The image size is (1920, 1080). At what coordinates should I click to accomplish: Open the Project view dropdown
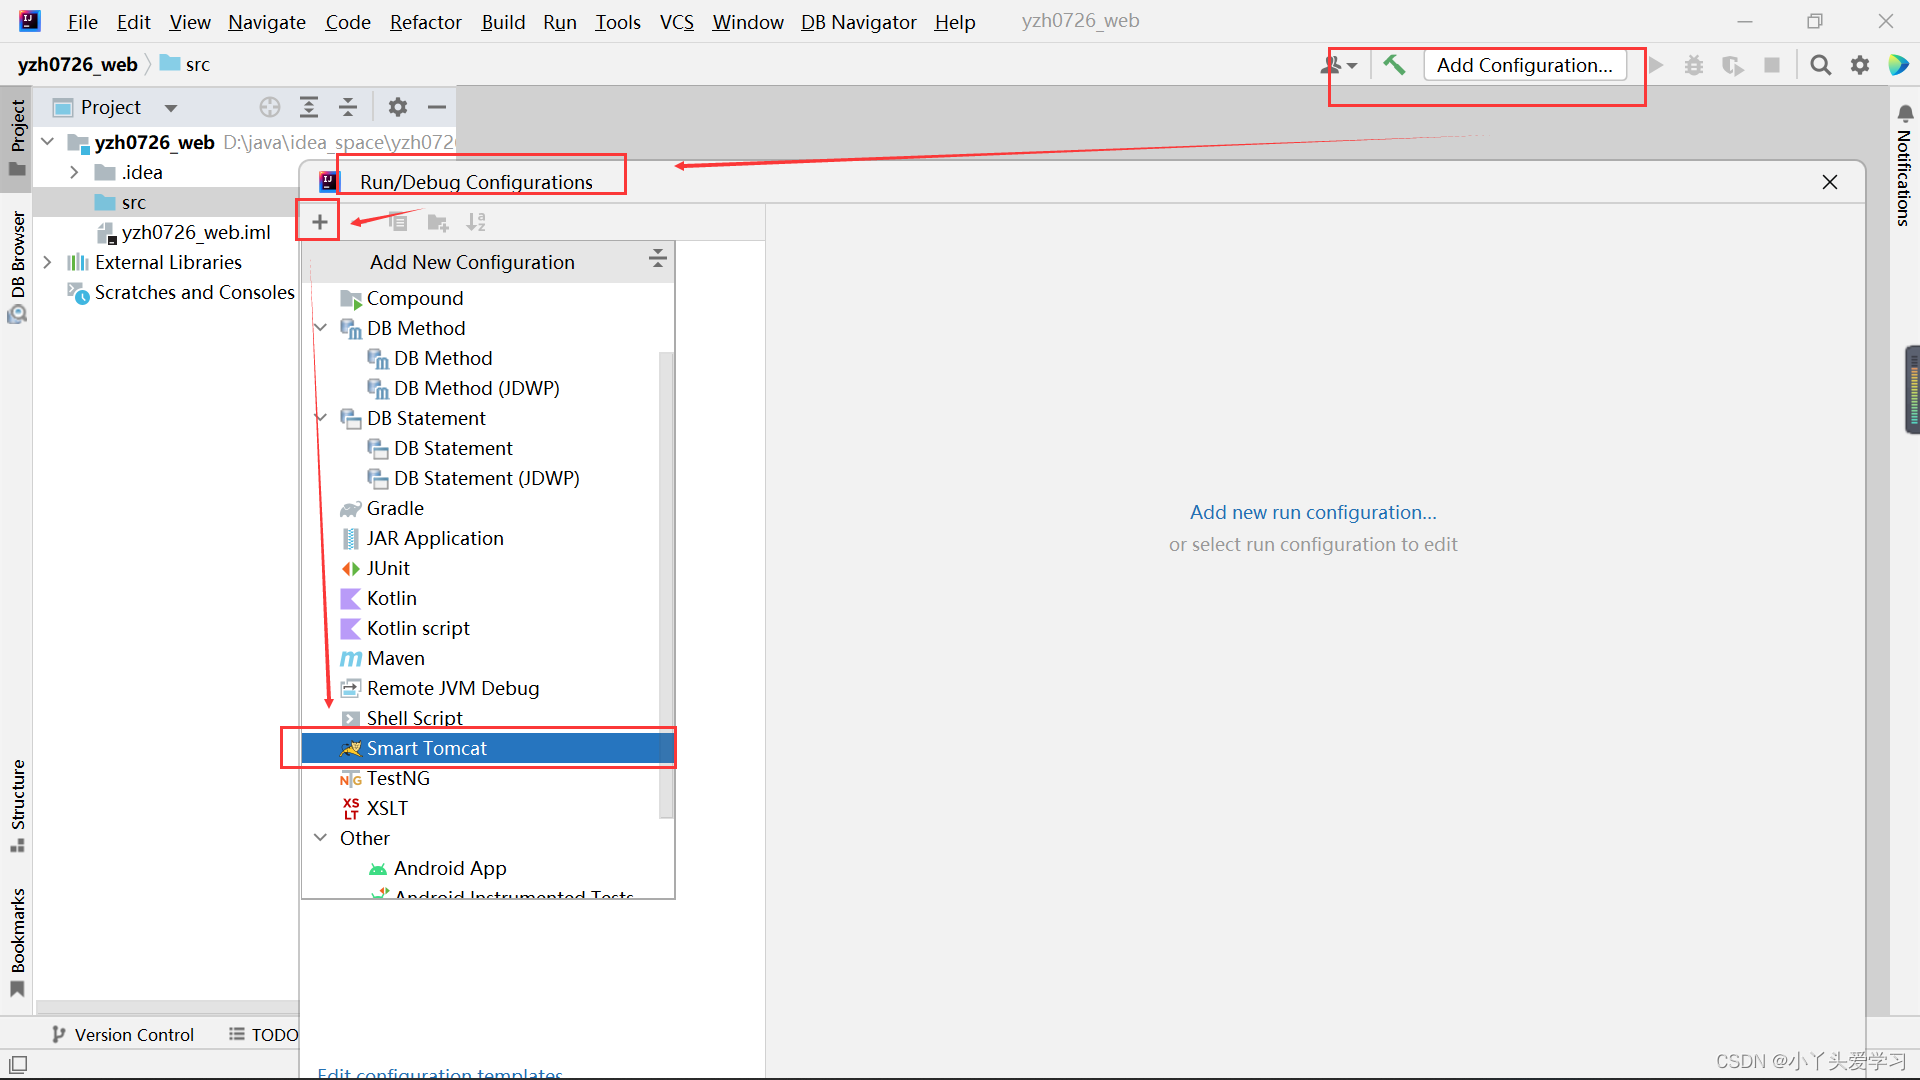171,108
